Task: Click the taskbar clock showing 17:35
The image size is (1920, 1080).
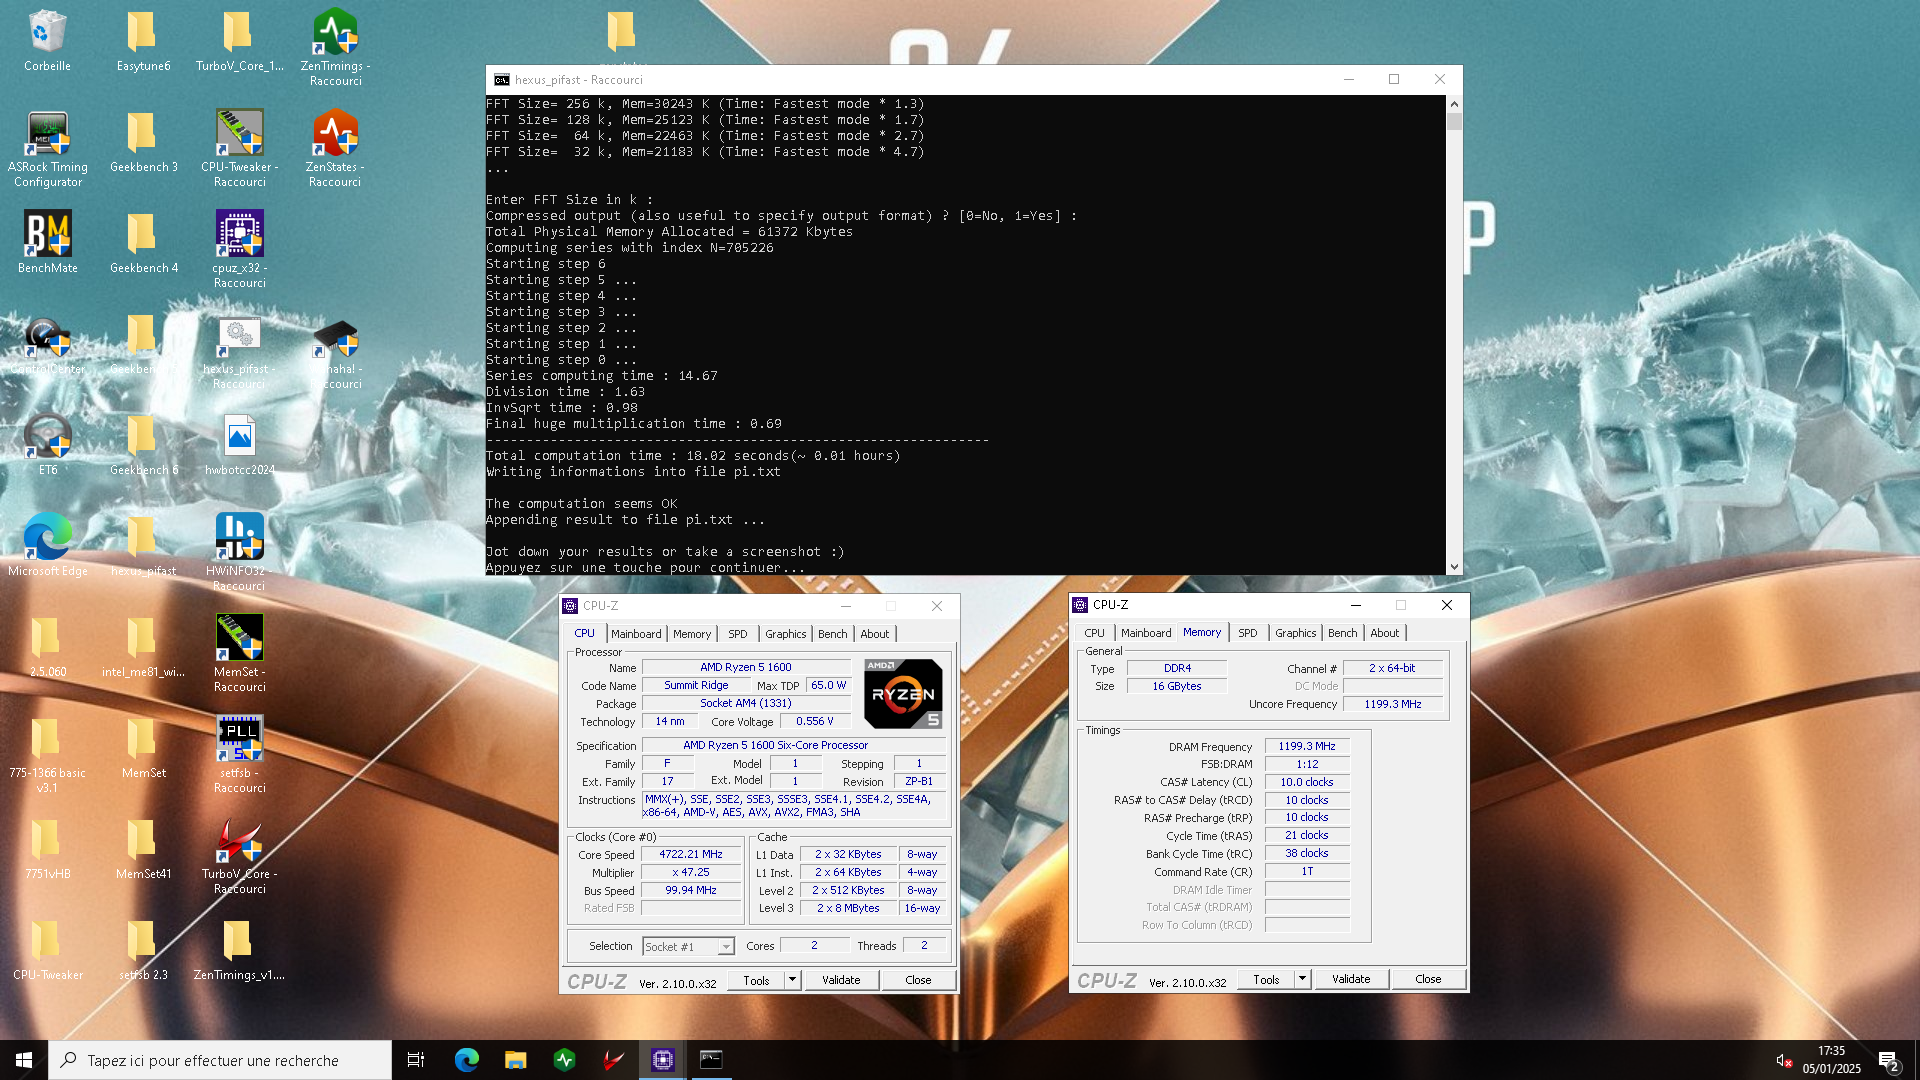Action: 1831,1060
